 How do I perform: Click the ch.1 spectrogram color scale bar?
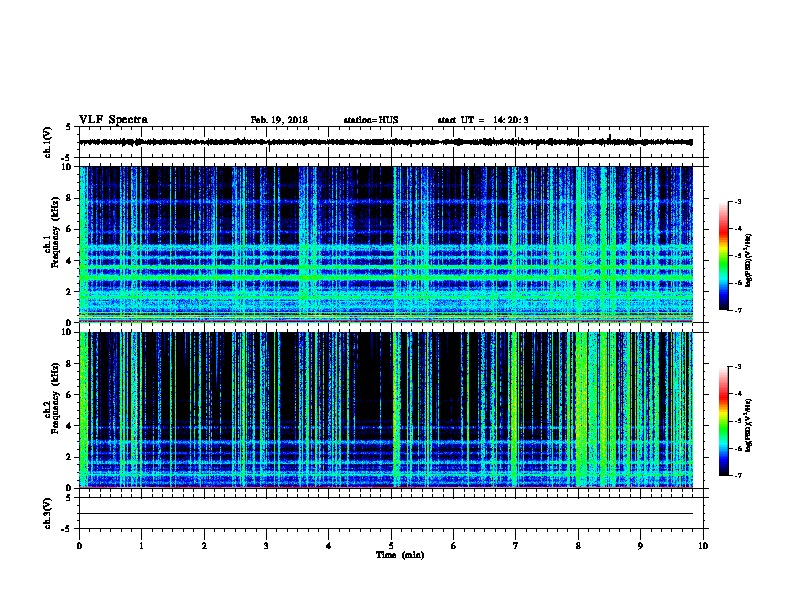(724, 256)
